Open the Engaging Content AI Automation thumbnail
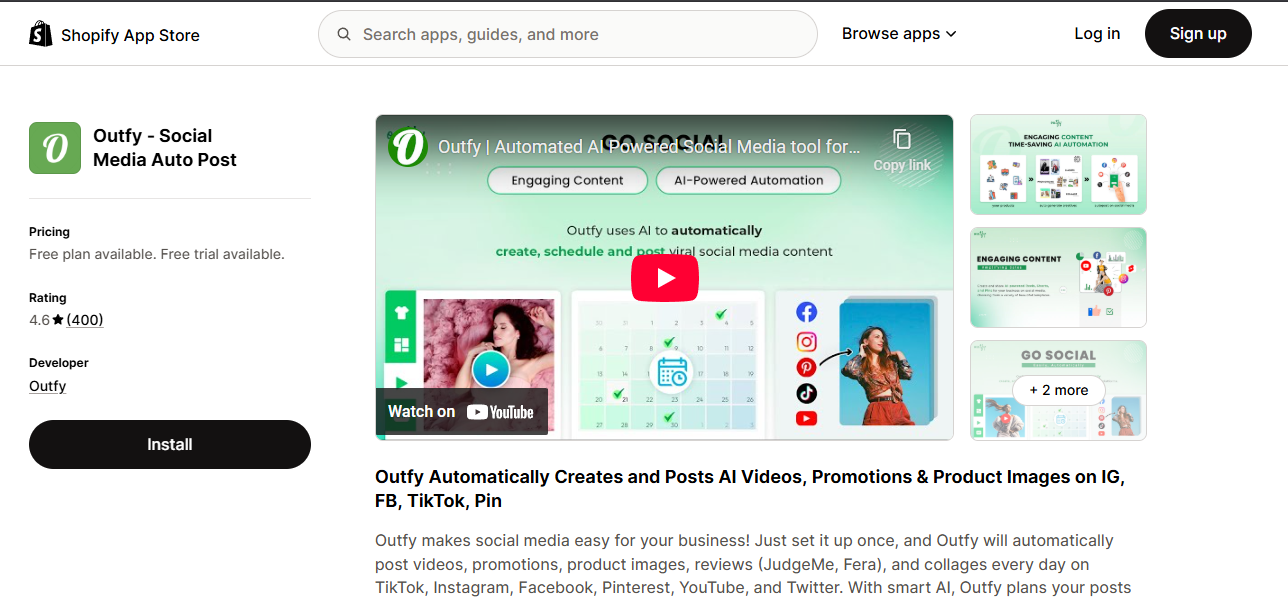Image resolution: width=1288 pixels, height=600 pixels. pos(1058,164)
